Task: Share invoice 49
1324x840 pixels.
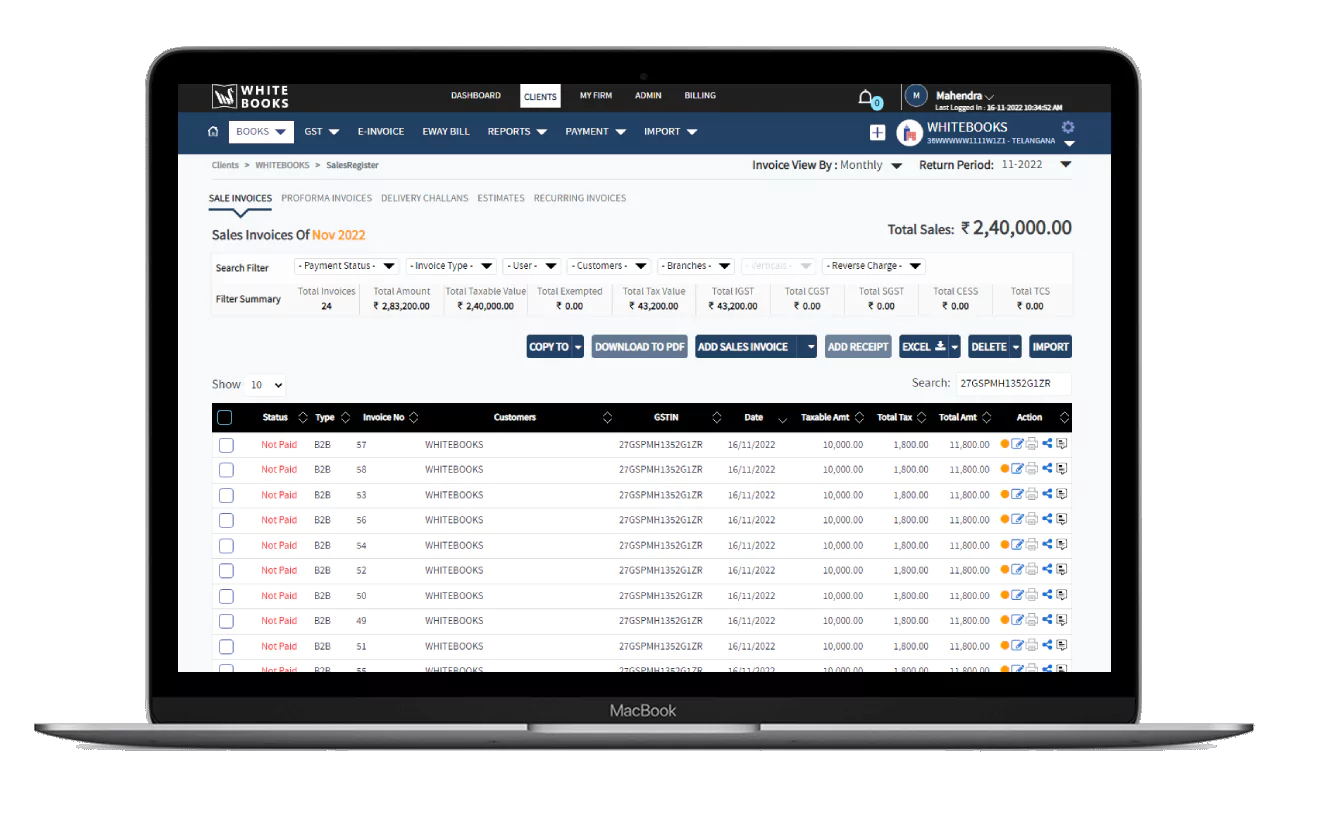Action: (x=1047, y=620)
